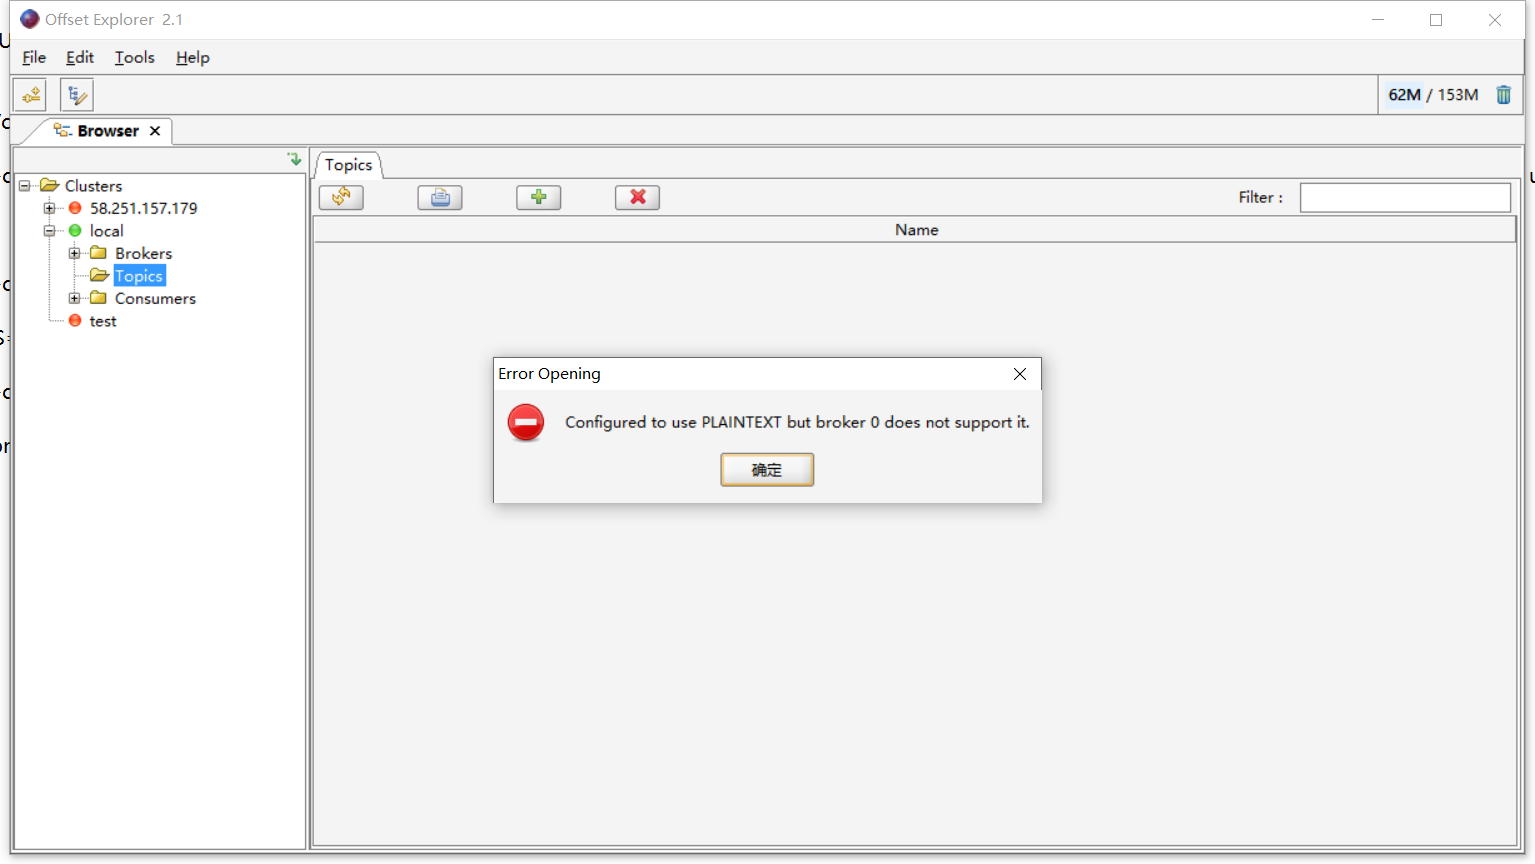Run garbage collection via trash can icon
1535x864 pixels.
pos(1503,95)
